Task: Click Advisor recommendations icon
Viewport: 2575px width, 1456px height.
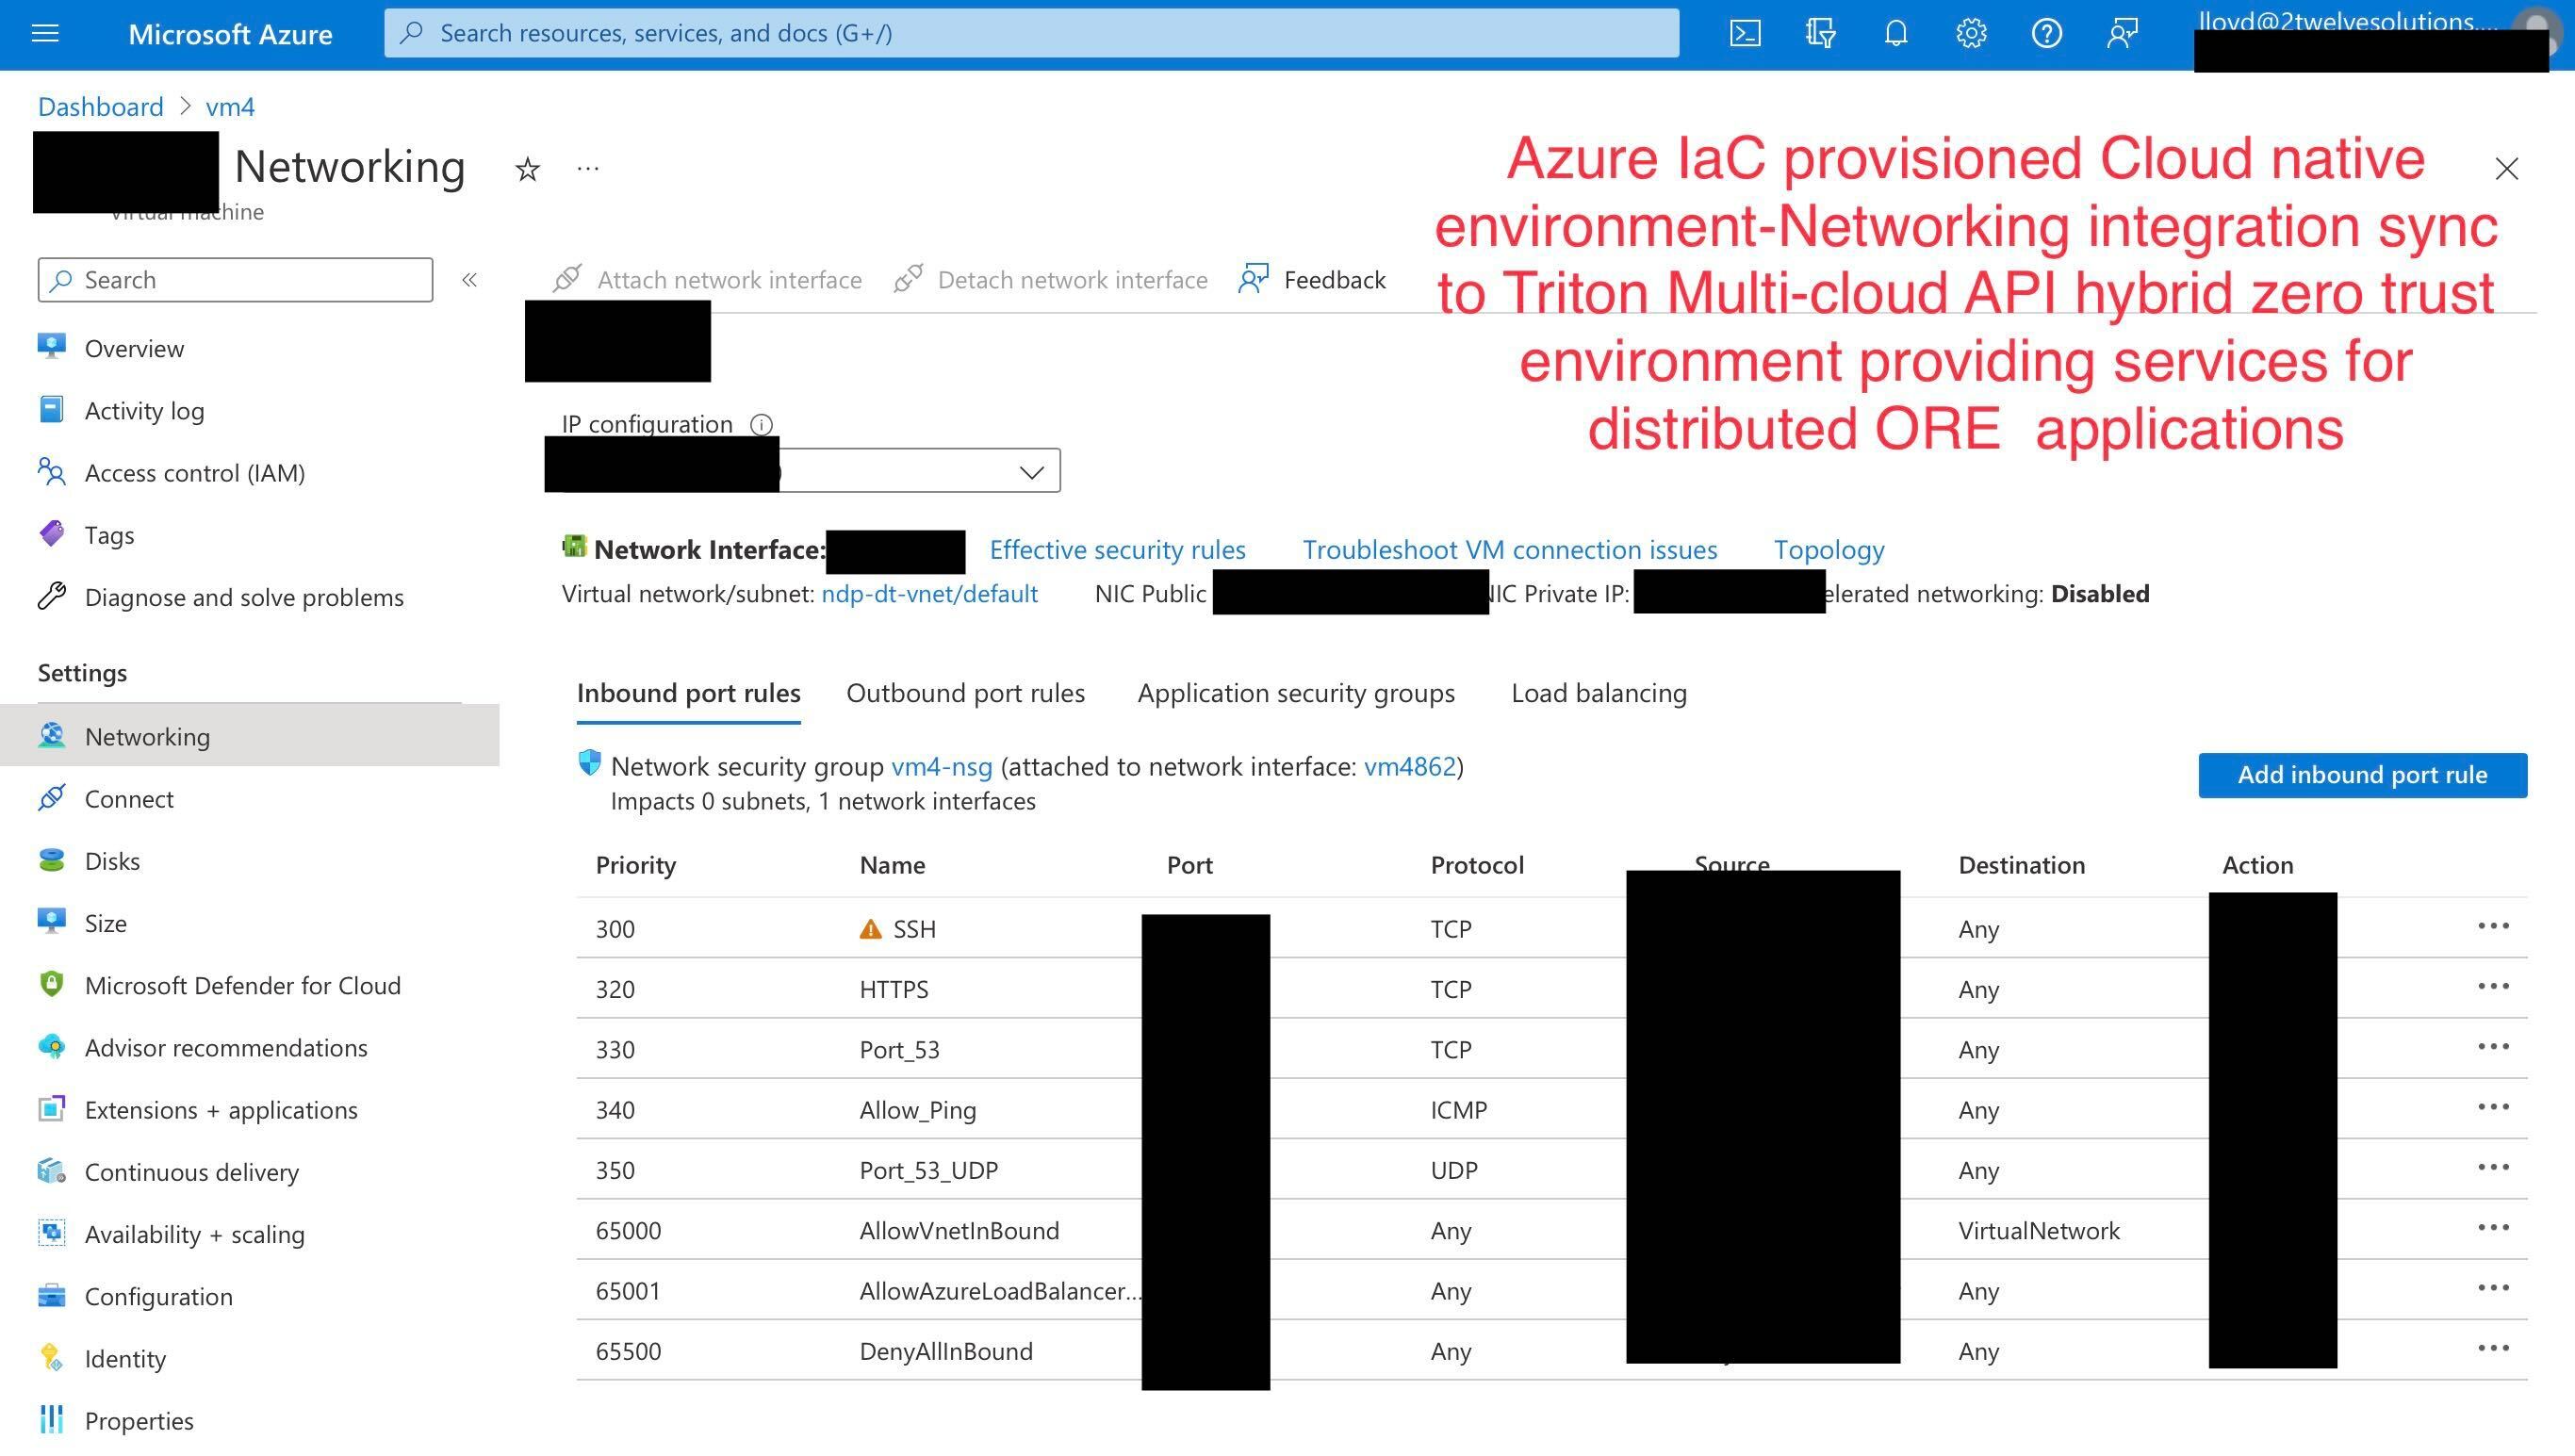Action: 52,1047
